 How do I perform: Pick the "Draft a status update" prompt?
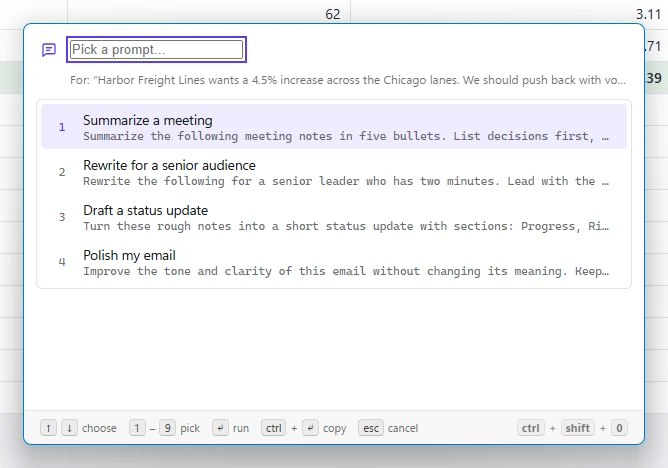point(334,217)
